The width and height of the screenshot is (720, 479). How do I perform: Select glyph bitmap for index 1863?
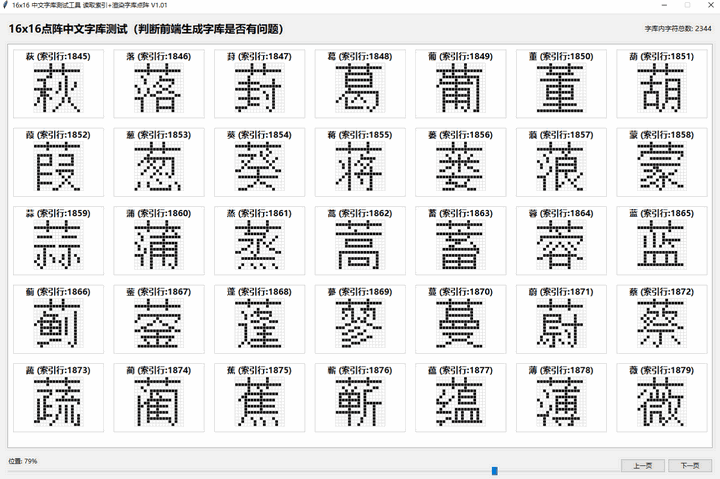[x=460, y=245]
